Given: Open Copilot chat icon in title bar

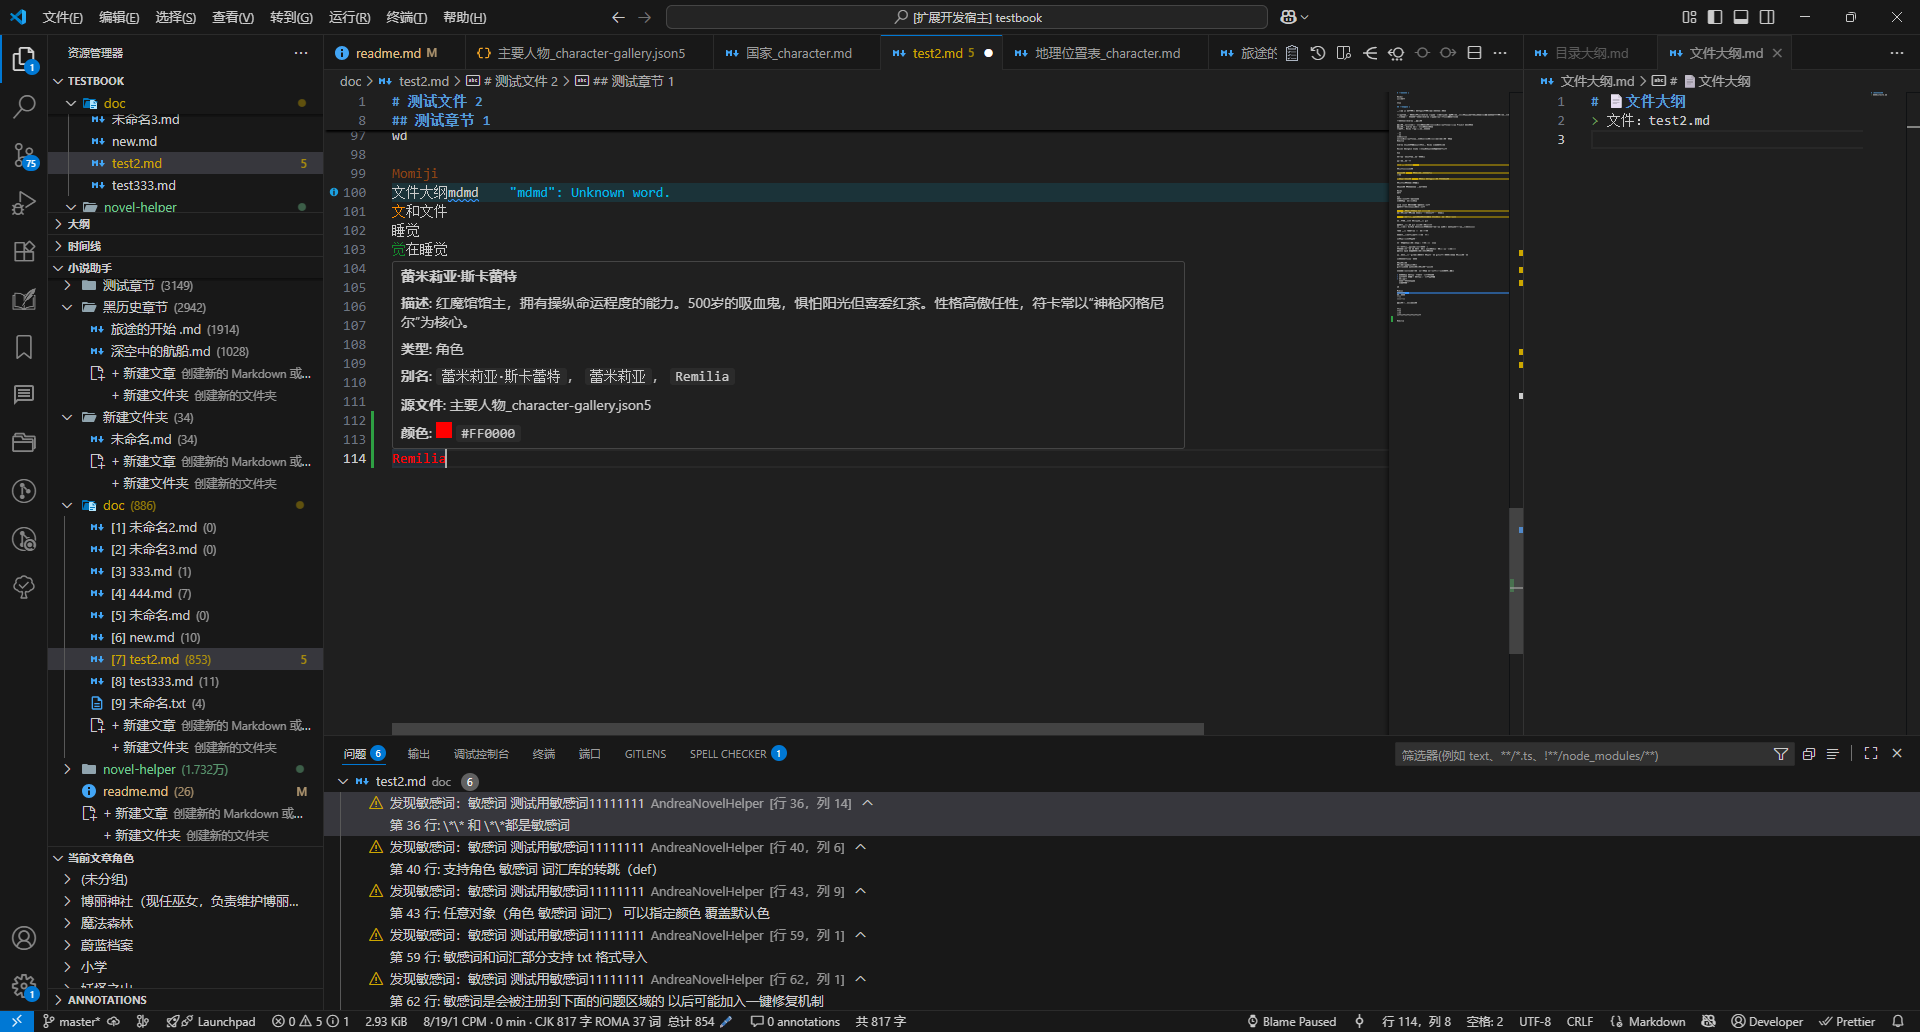Looking at the screenshot, I should (x=1289, y=17).
